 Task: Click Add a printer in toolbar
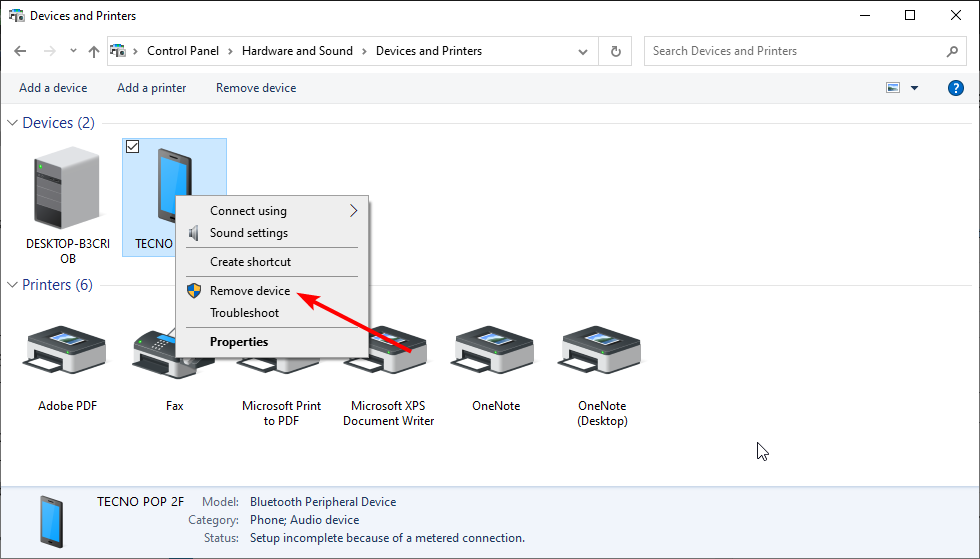click(x=151, y=88)
